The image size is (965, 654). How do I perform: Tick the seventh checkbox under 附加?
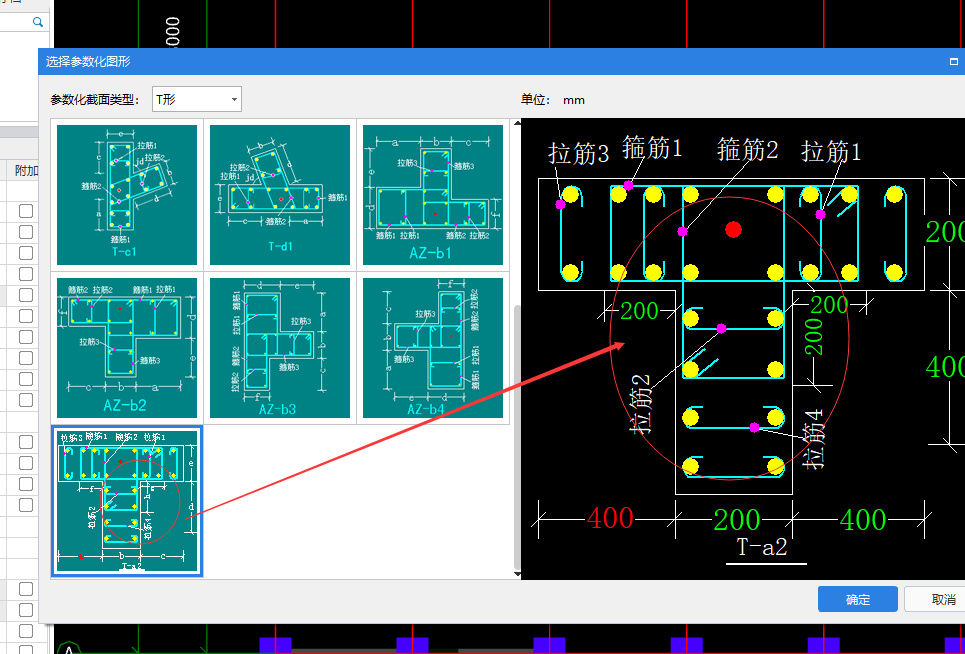pyautogui.click(x=26, y=337)
